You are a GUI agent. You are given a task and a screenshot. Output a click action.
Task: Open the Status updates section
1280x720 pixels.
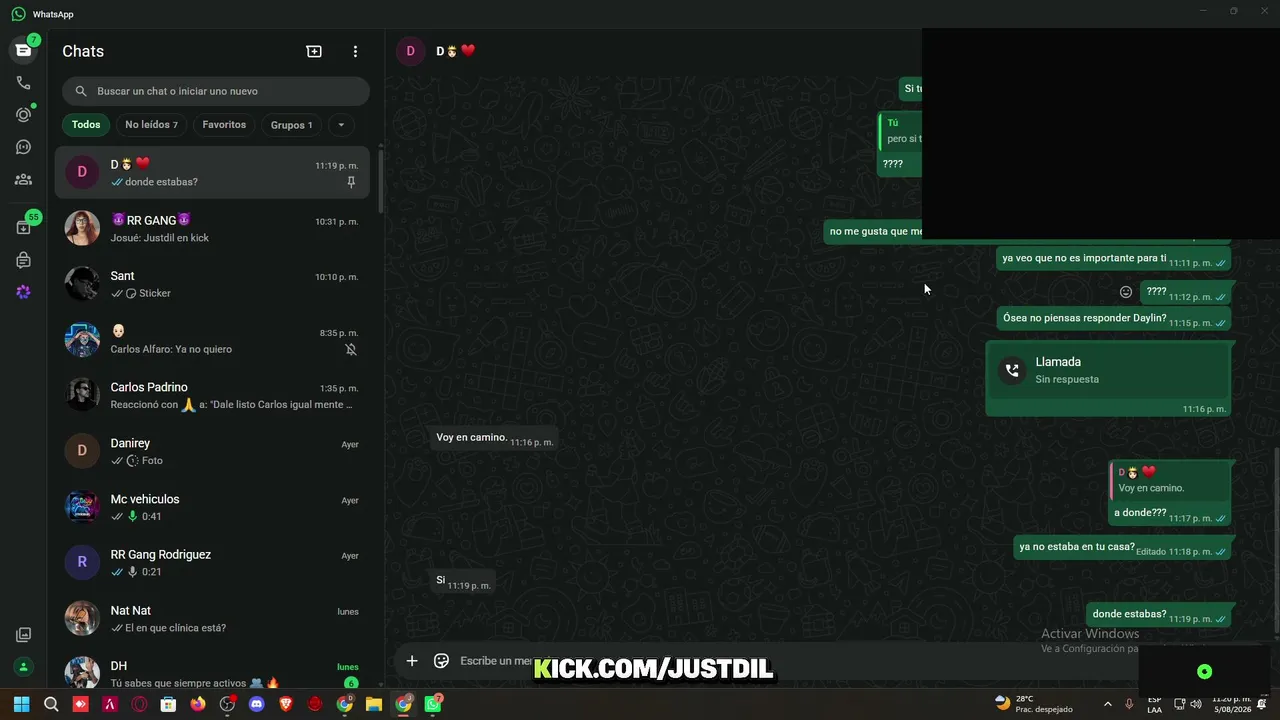point(23,115)
